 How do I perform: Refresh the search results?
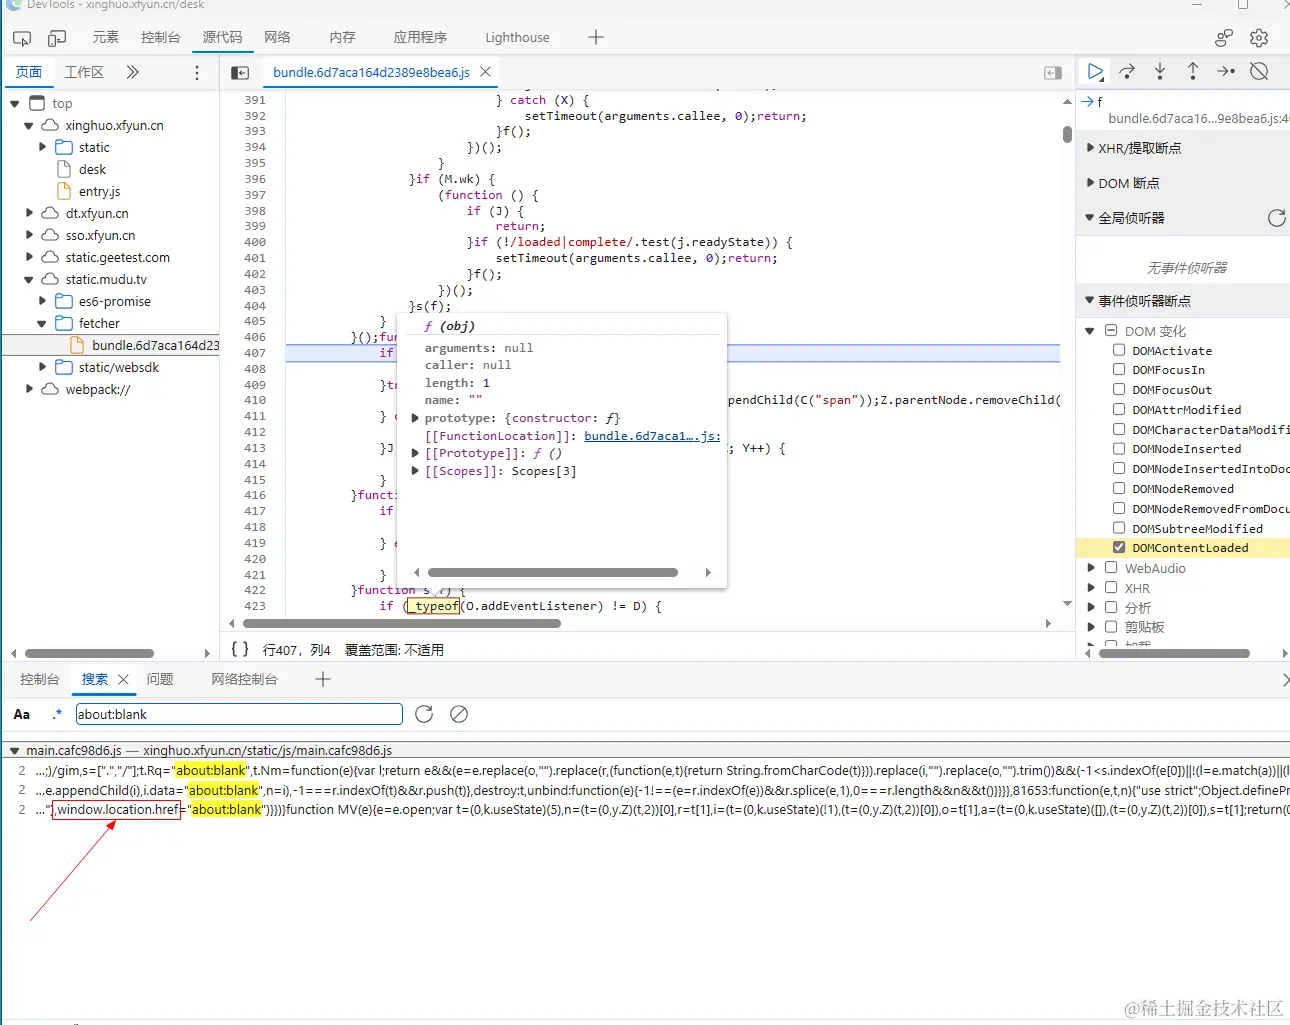coord(424,714)
